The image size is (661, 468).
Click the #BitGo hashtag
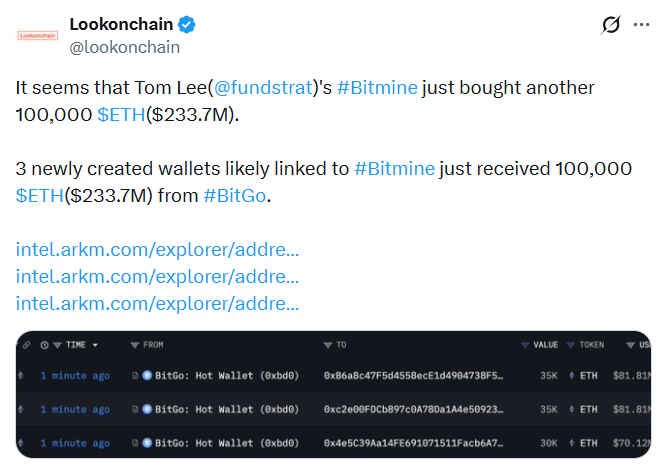(x=236, y=194)
